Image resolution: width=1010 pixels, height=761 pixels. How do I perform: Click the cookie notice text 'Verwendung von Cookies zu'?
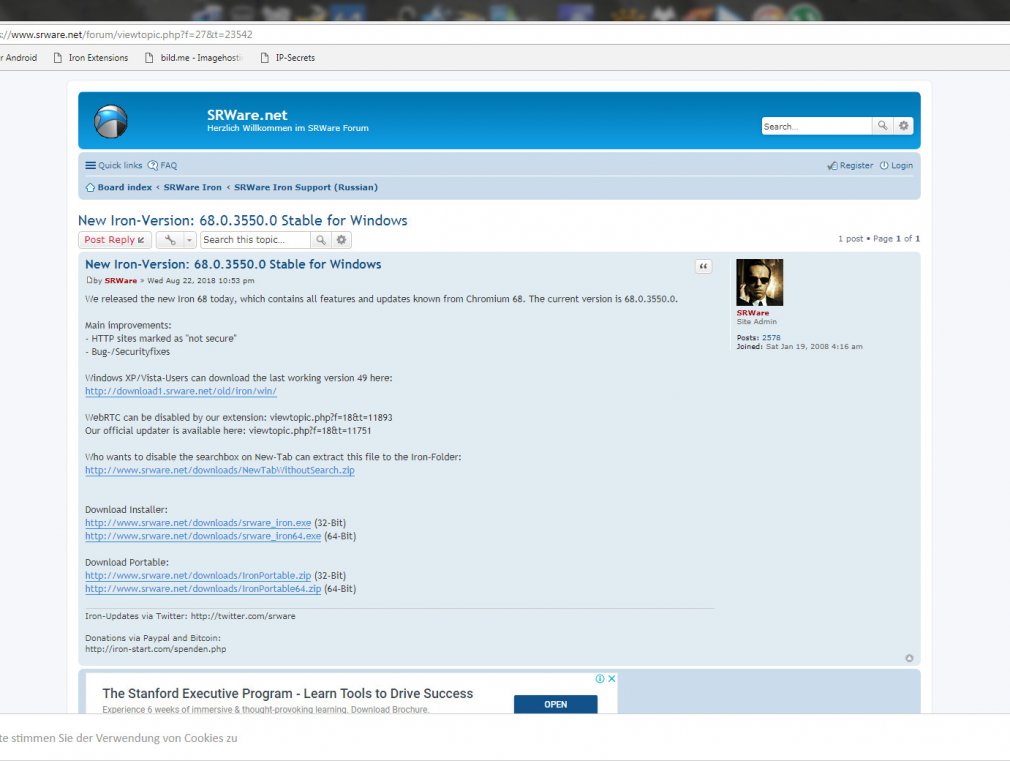pyautogui.click(x=166, y=738)
